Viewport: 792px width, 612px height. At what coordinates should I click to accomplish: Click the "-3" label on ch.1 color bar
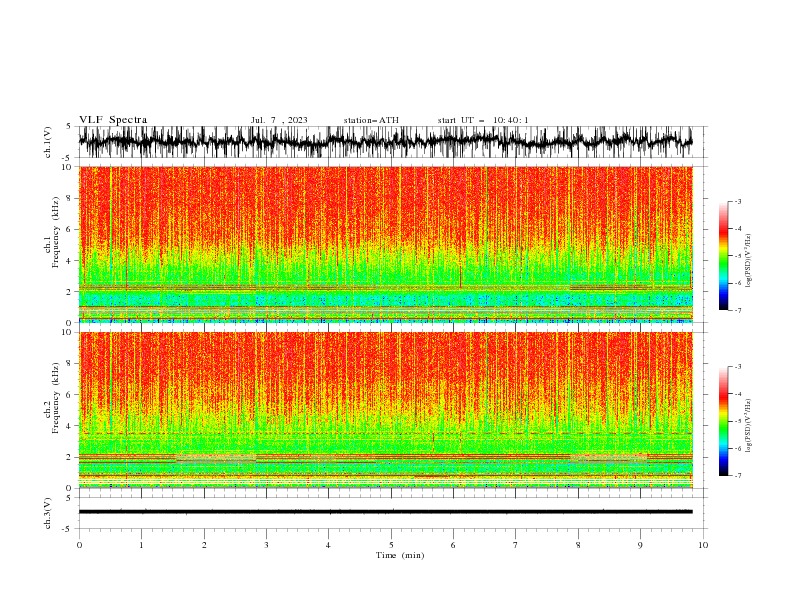tap(737, 201)
